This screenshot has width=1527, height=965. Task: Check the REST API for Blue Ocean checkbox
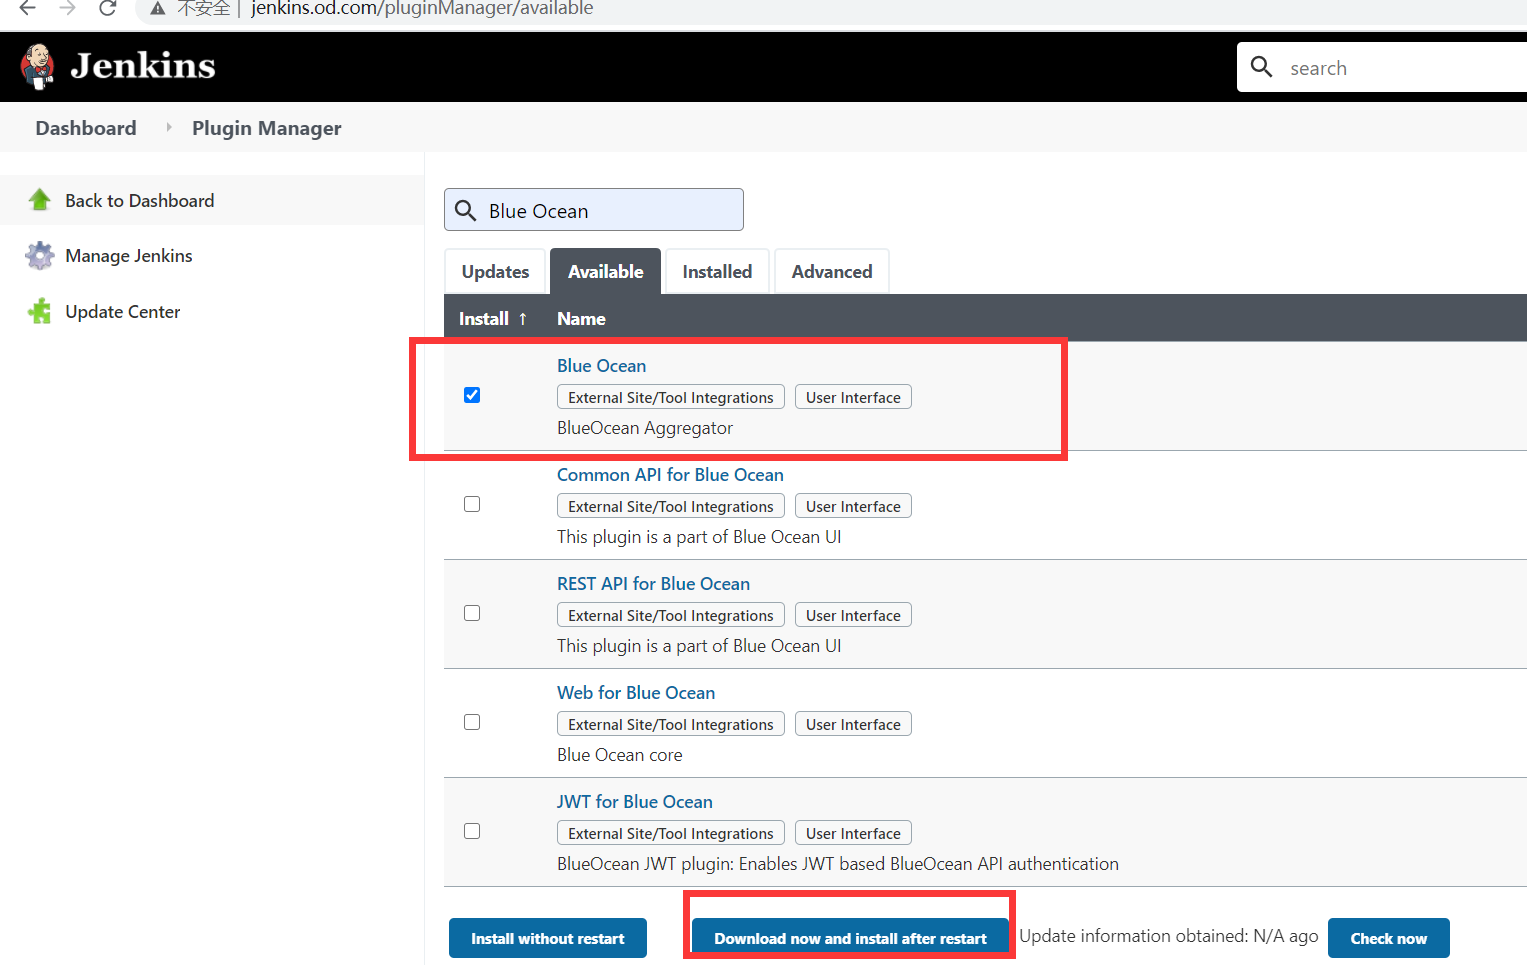pyautogui.click(x=472, y=613)
